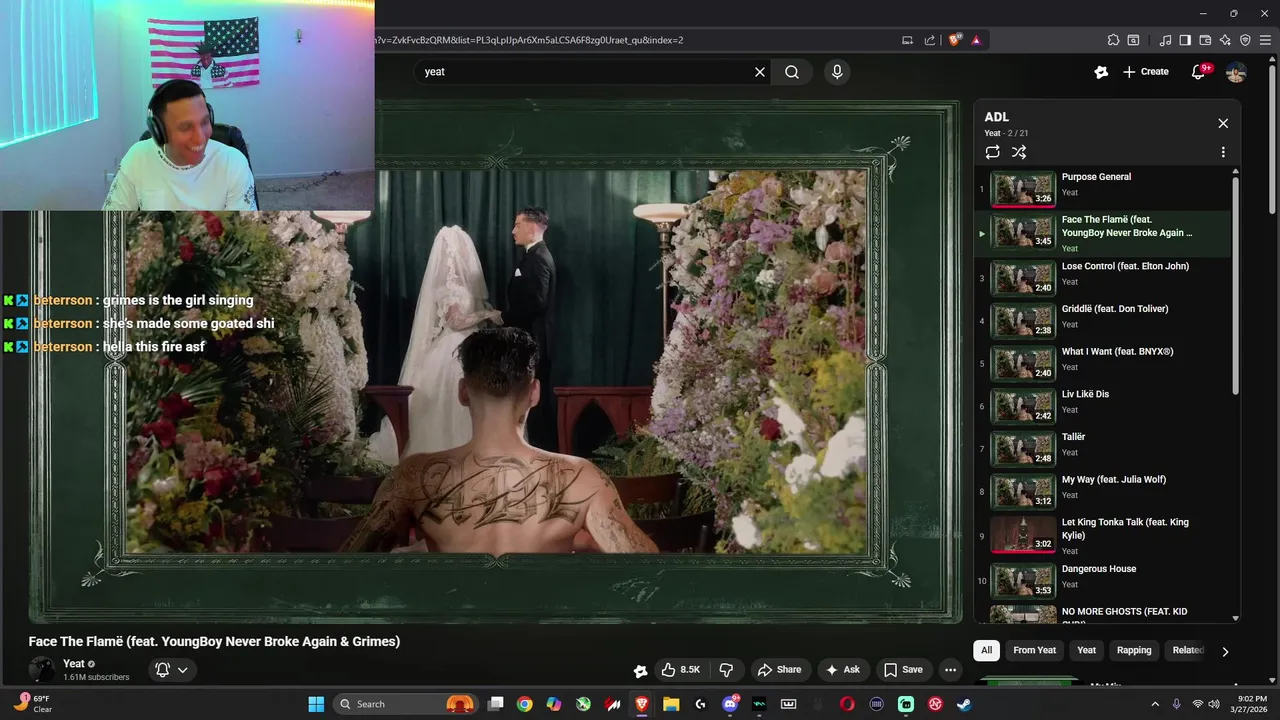The width and height of the screenshot is (1280, 720).
Task: Click the share page icon in address bar
Action: 930,40
